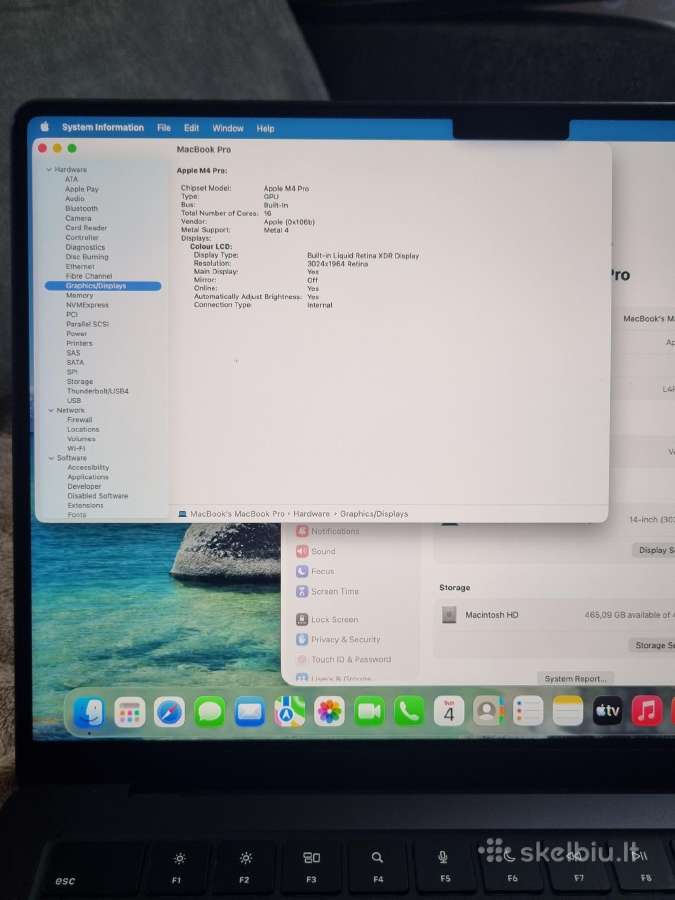Open Sound in System Settings sidebar
The image size is (675, 900).
coord(316,551)
